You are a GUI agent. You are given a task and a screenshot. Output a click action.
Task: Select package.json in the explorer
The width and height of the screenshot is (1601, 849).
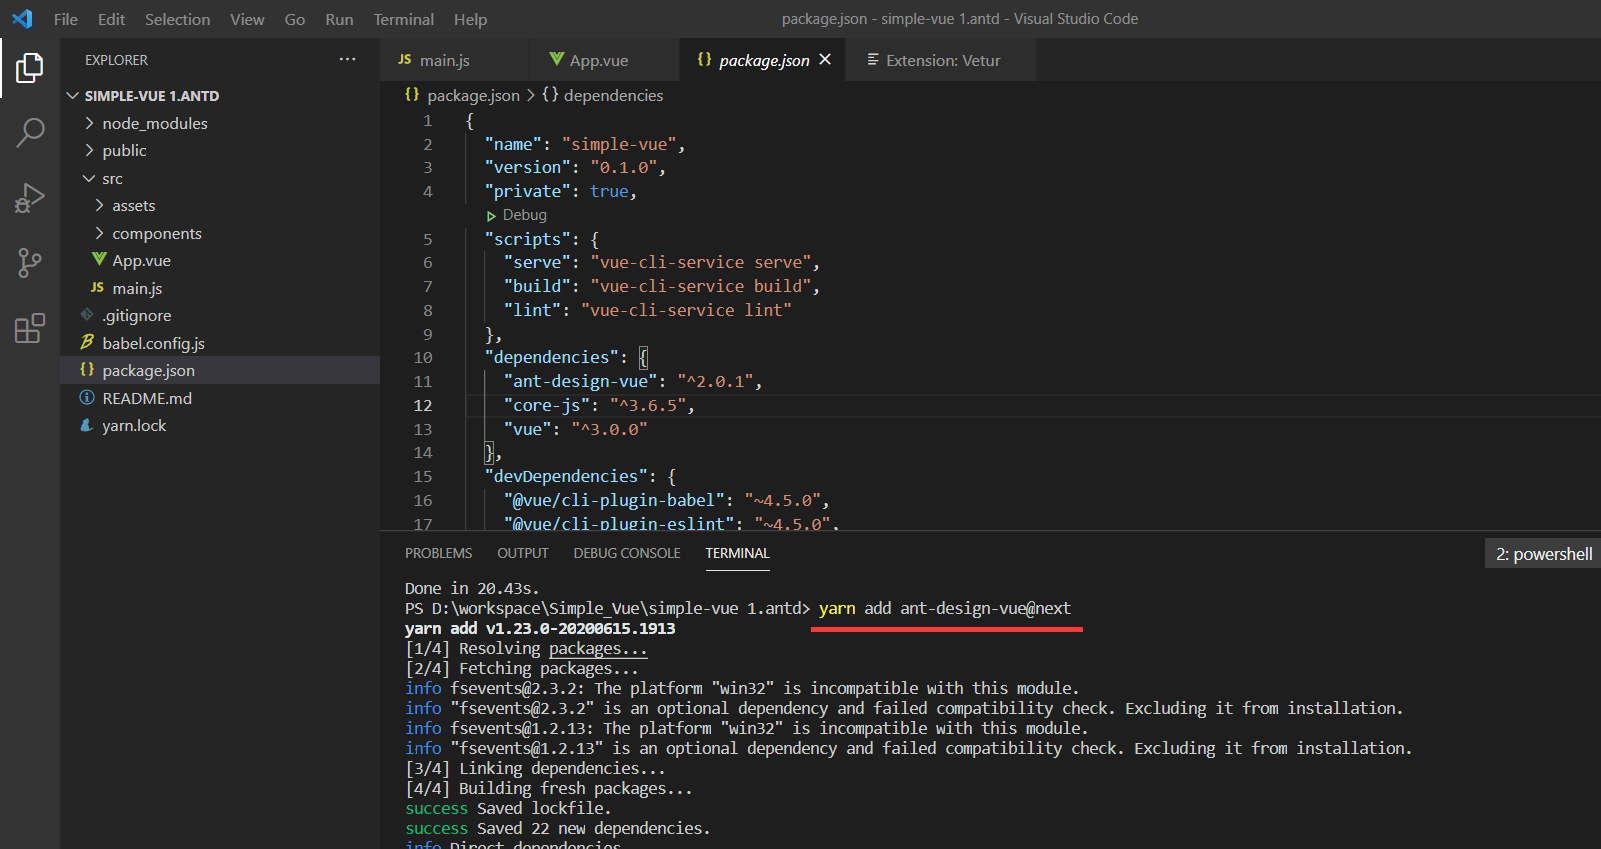click(148, 370)
